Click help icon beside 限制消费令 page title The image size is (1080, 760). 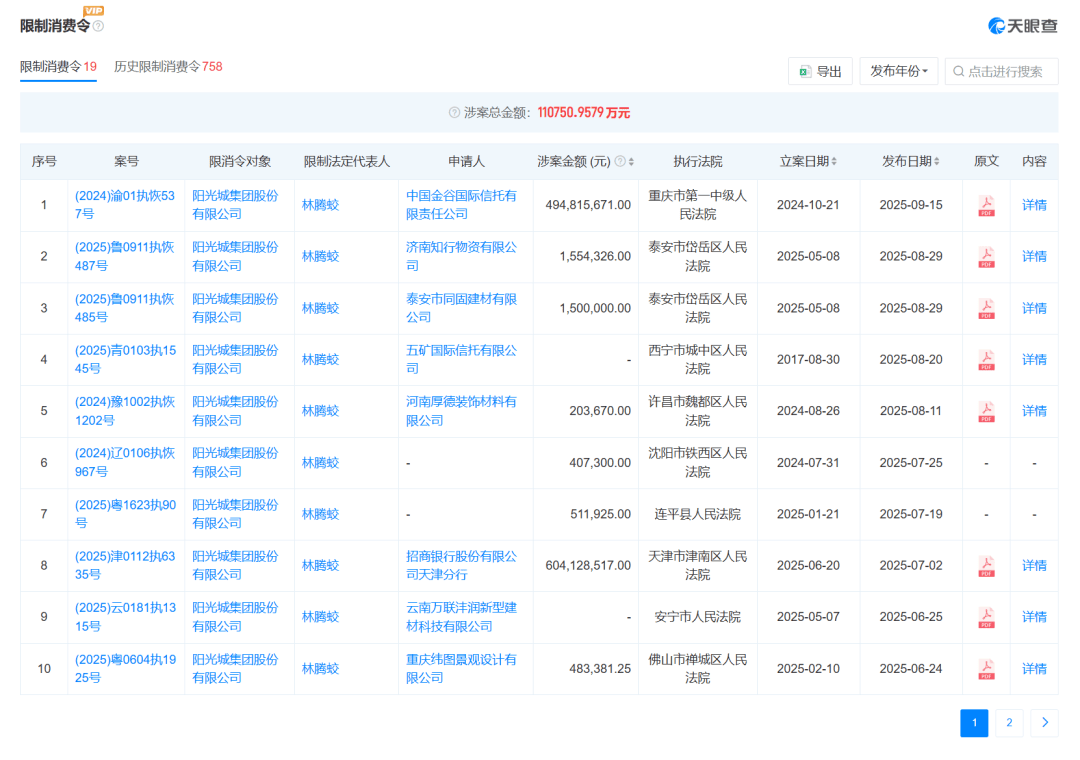pos(98,25)
